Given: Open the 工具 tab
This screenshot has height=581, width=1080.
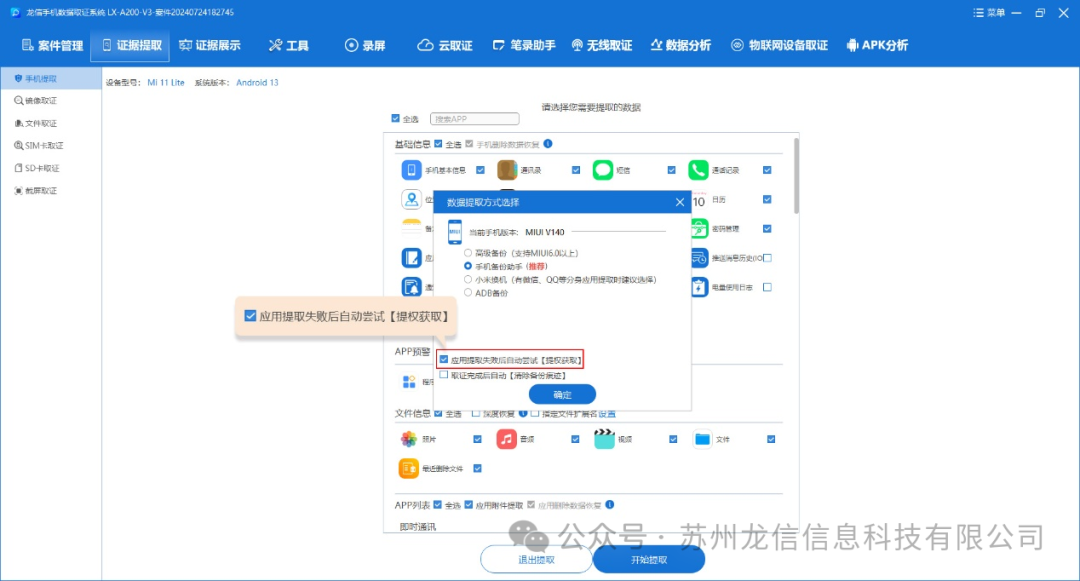Looking at the screenshot, I should [289, 45].
